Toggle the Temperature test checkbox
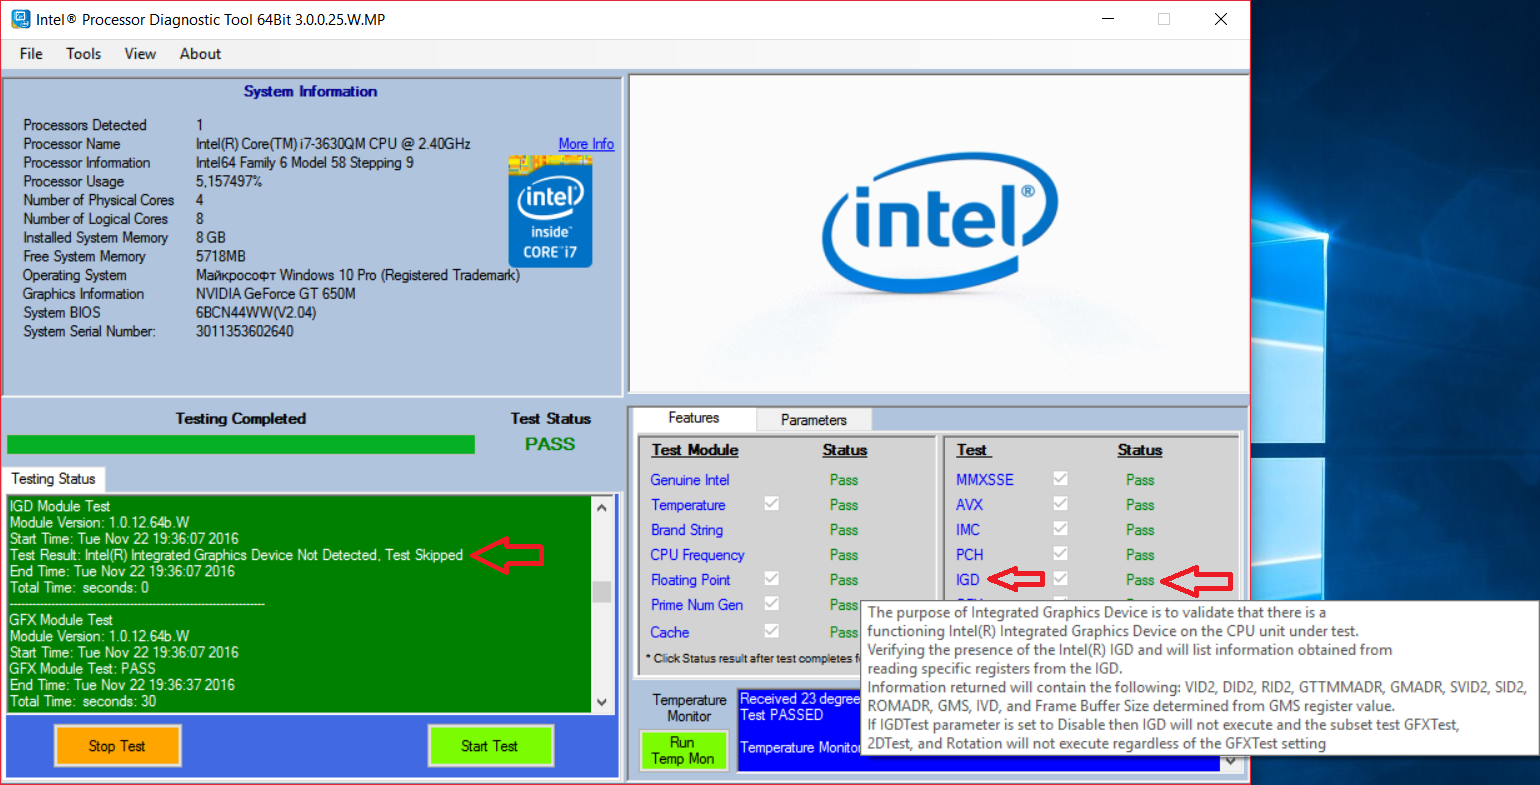This screenshot has height=785, width=1540. point(772,504)
